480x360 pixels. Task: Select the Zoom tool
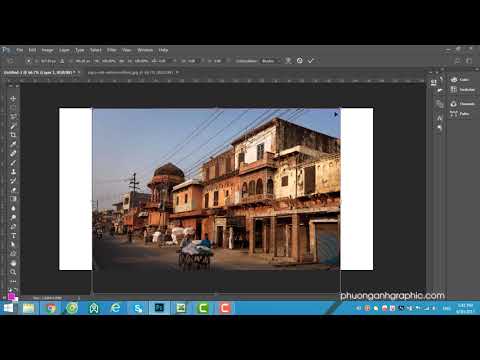point(13,272)
